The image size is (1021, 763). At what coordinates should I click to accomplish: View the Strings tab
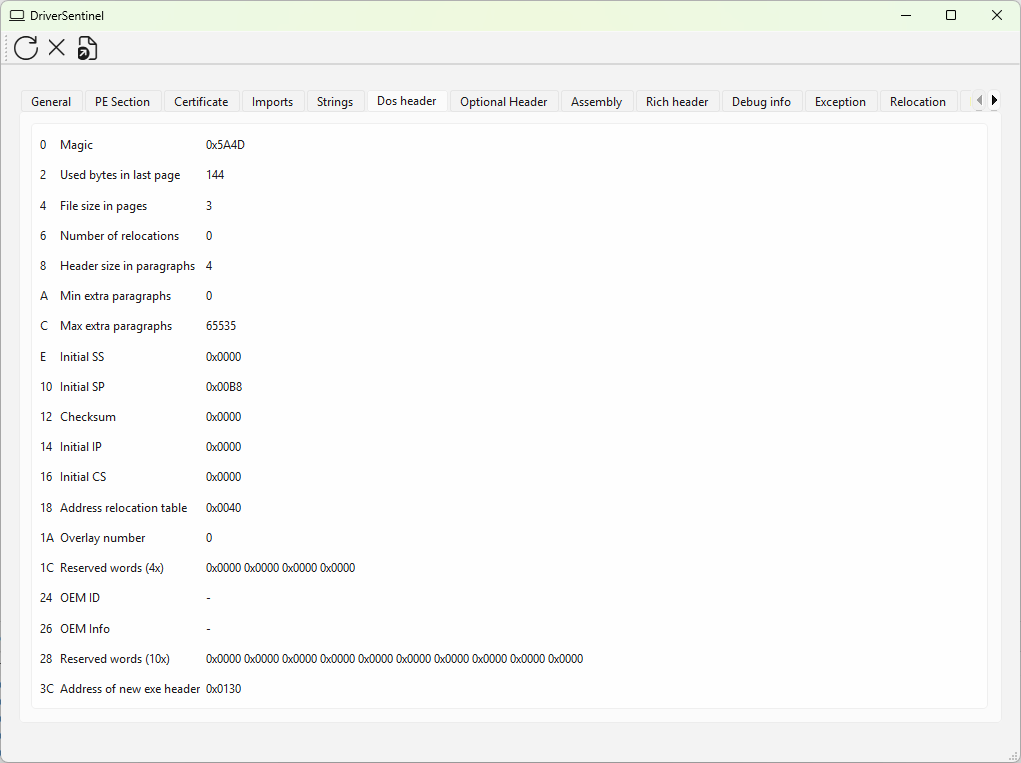click(335, 102)
